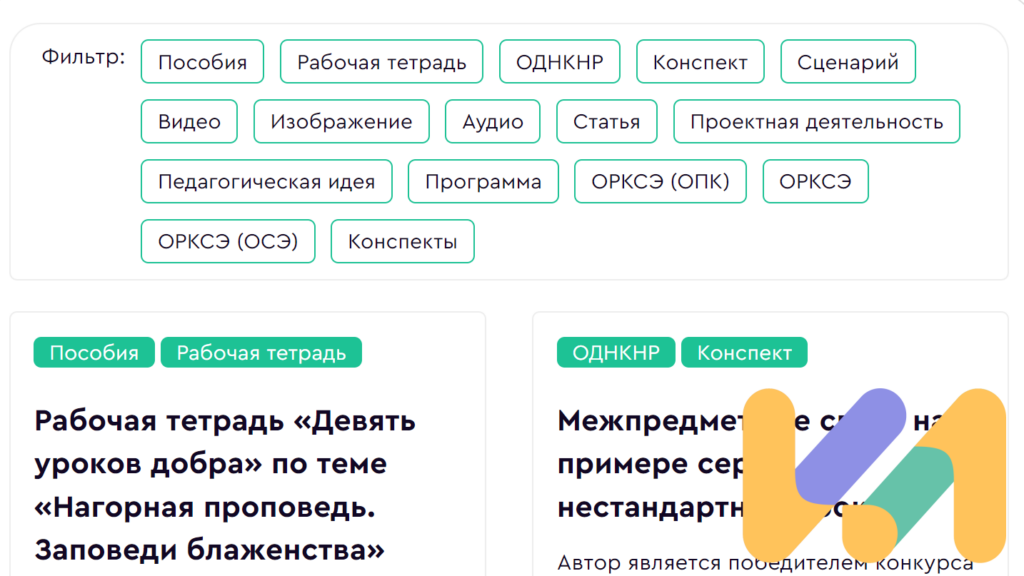This screenshot has width=1024, height=576.
Task: Pick the Изображение filter
Action: (x=342, y=121)
